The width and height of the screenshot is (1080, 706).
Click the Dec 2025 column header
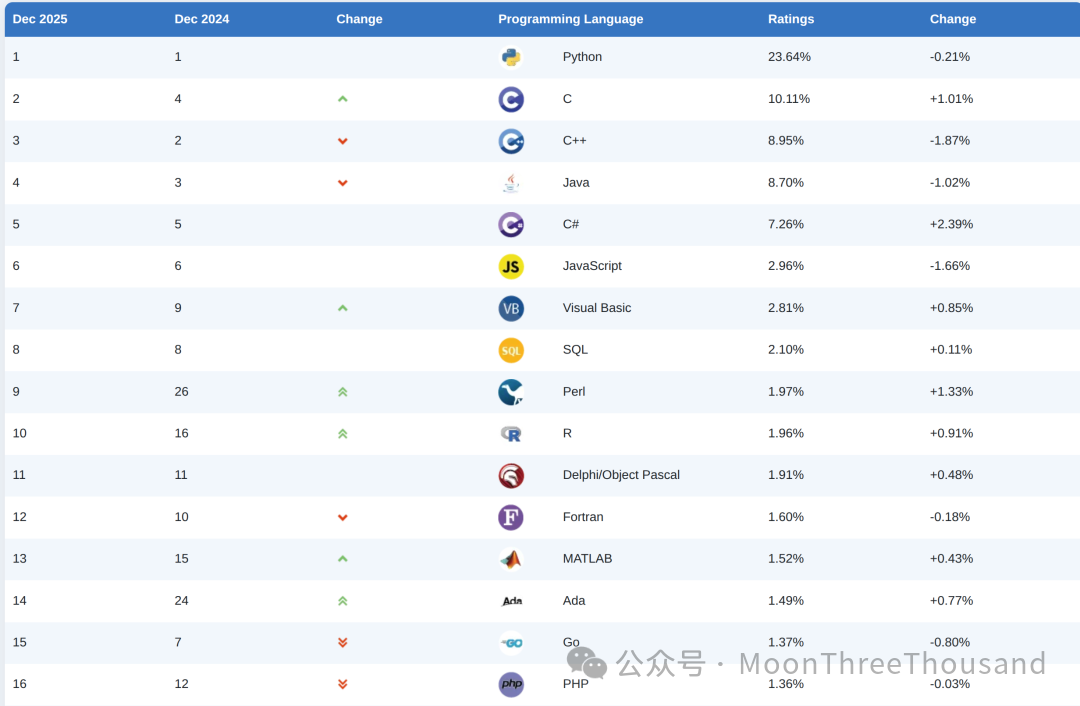40,19
